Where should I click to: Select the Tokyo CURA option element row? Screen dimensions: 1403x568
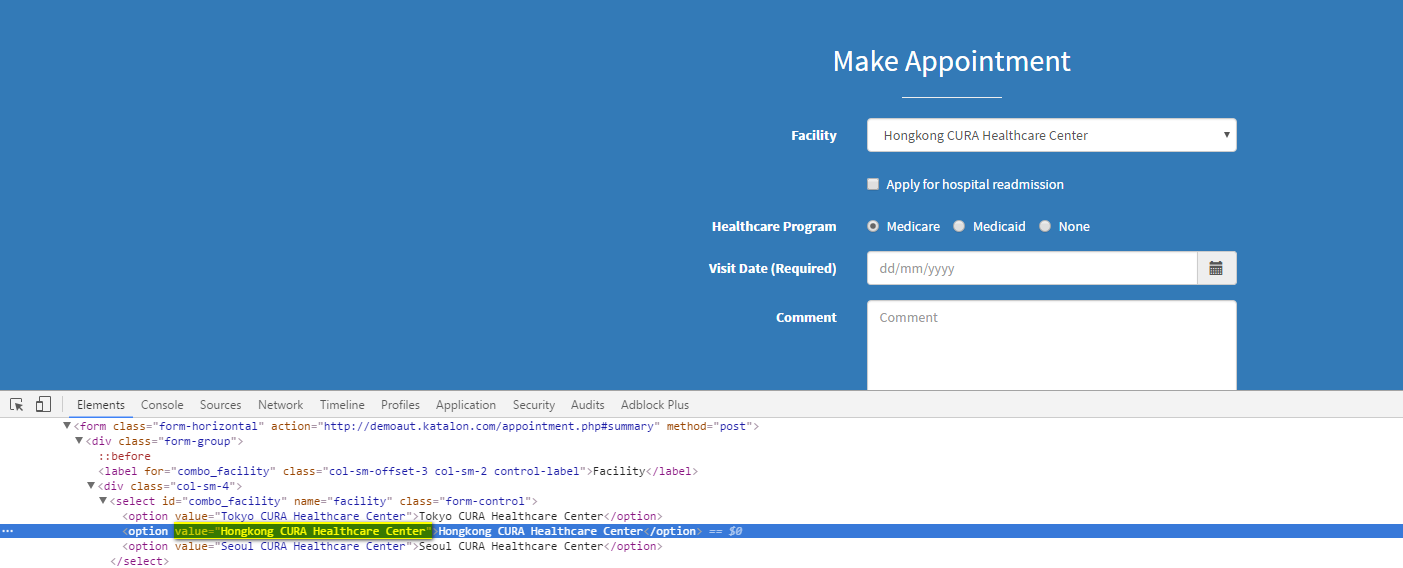pyautogui.click(x=392, y=516)
